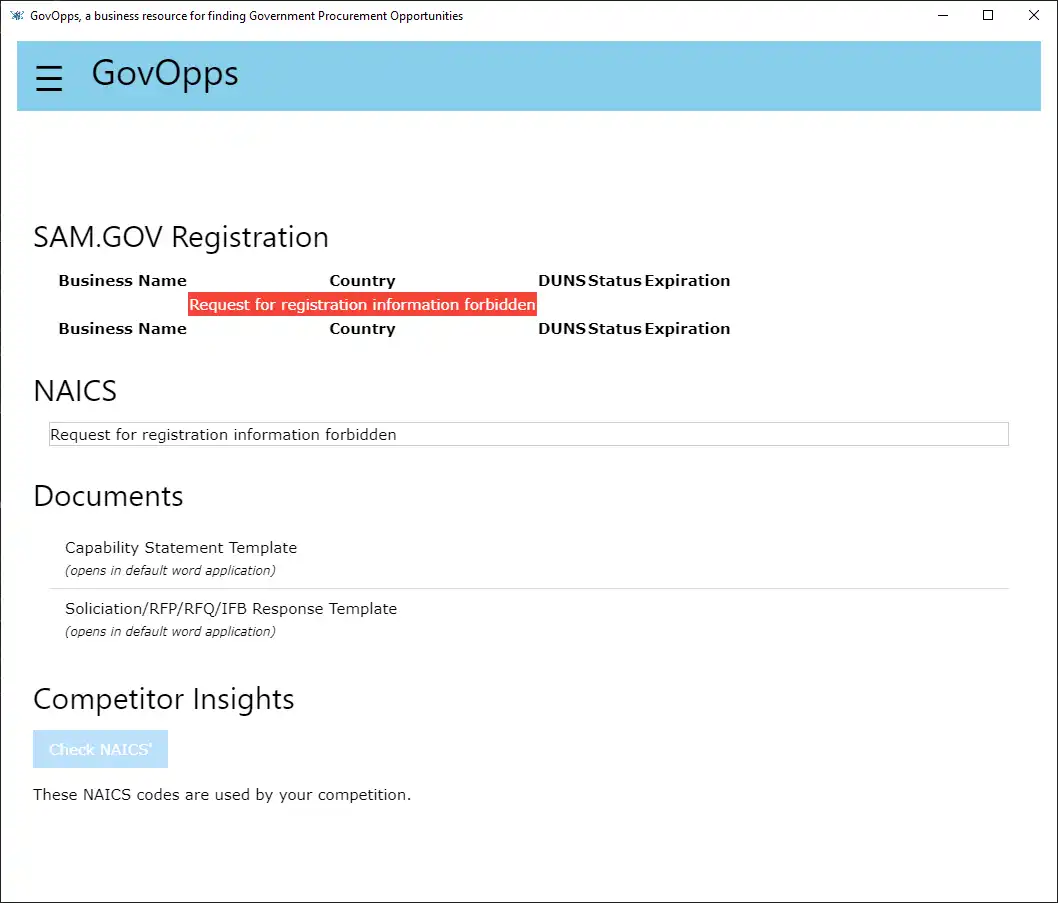Open the Capability Statement Template document
The width and height of the screenshot is (1058, 903).
[181, 547]
